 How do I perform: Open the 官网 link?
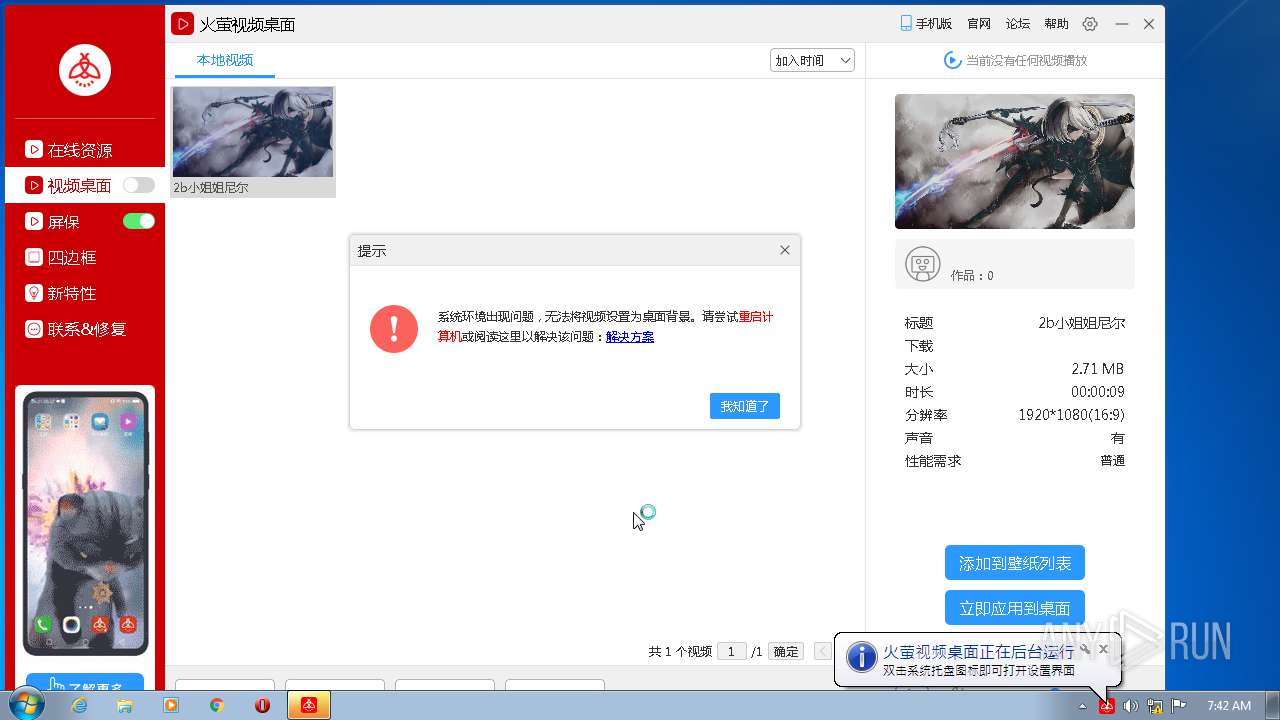pyautogui.click(x=979, y=24)
